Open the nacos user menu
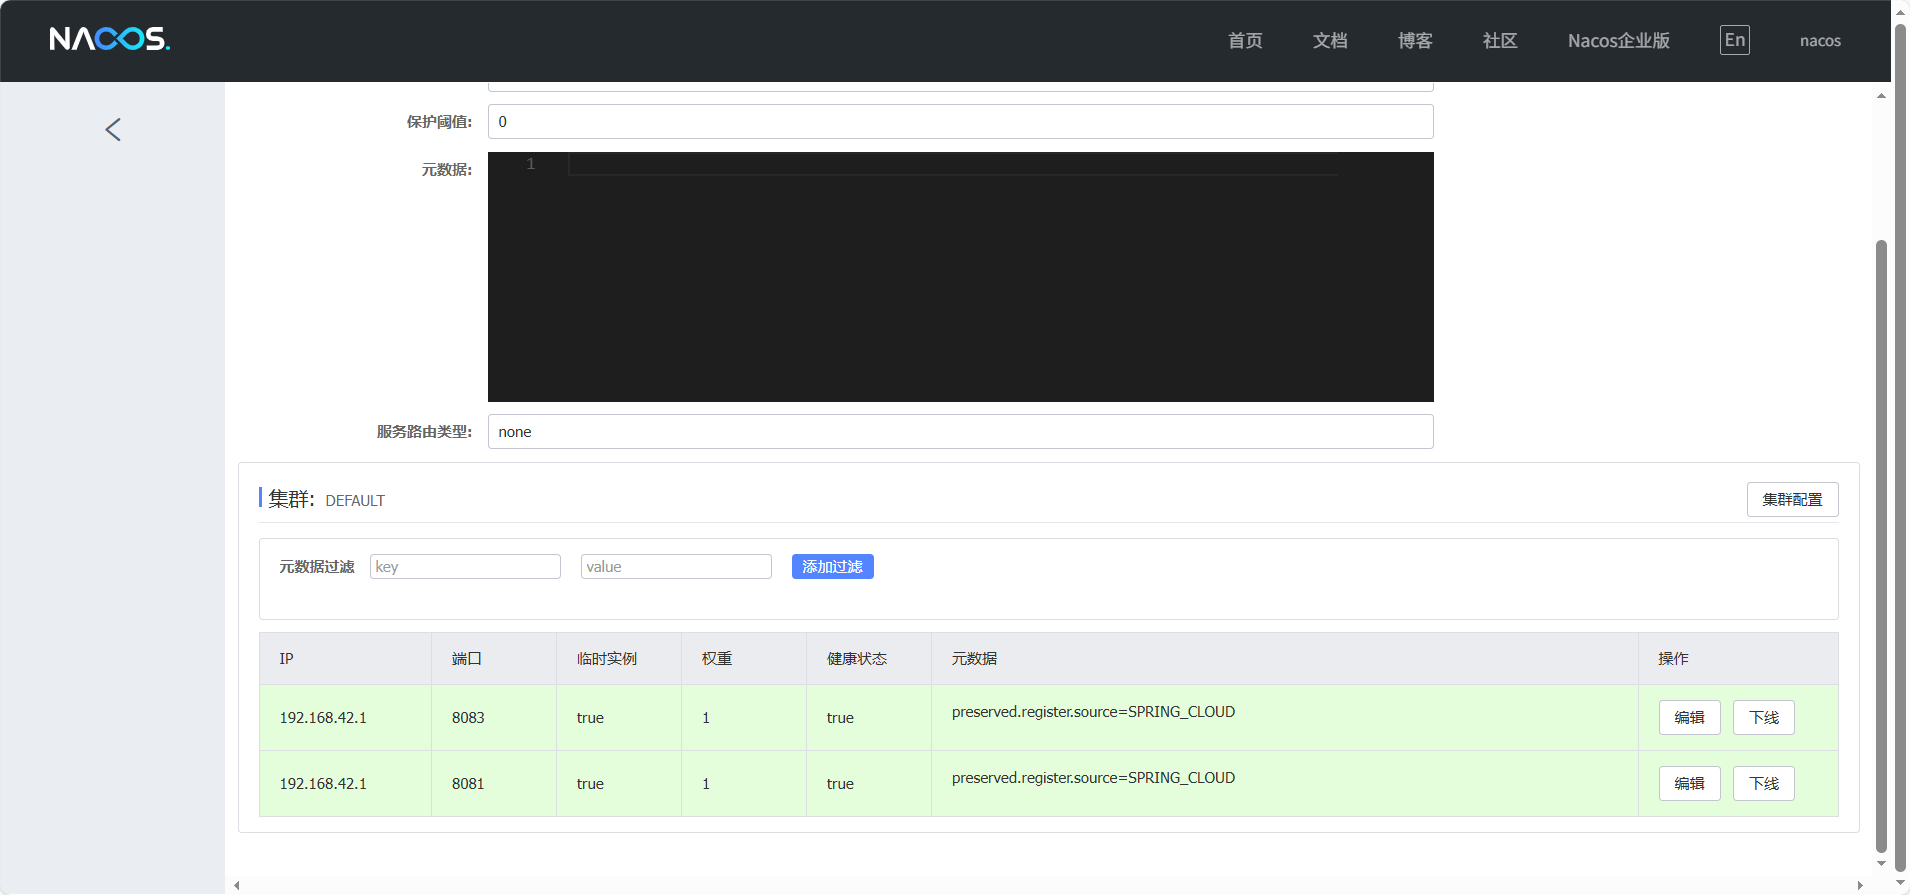 (1820, 41)
